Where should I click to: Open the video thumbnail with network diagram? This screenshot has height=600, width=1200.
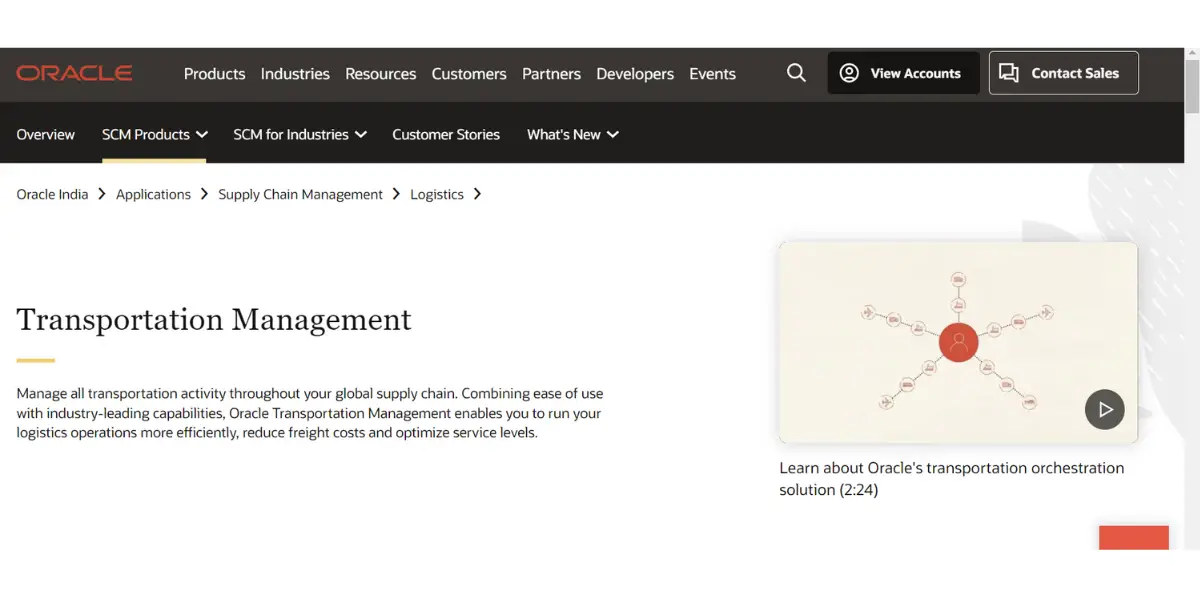(x=958, y=342)
